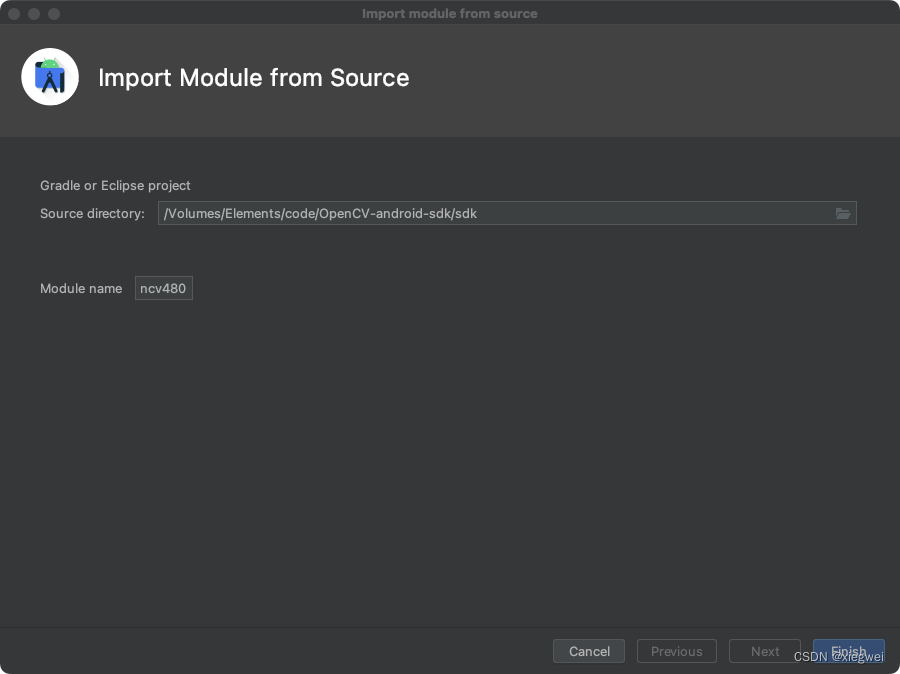Finish importing the module
Viewport: 900px width, 674px height.
point(848,651)
